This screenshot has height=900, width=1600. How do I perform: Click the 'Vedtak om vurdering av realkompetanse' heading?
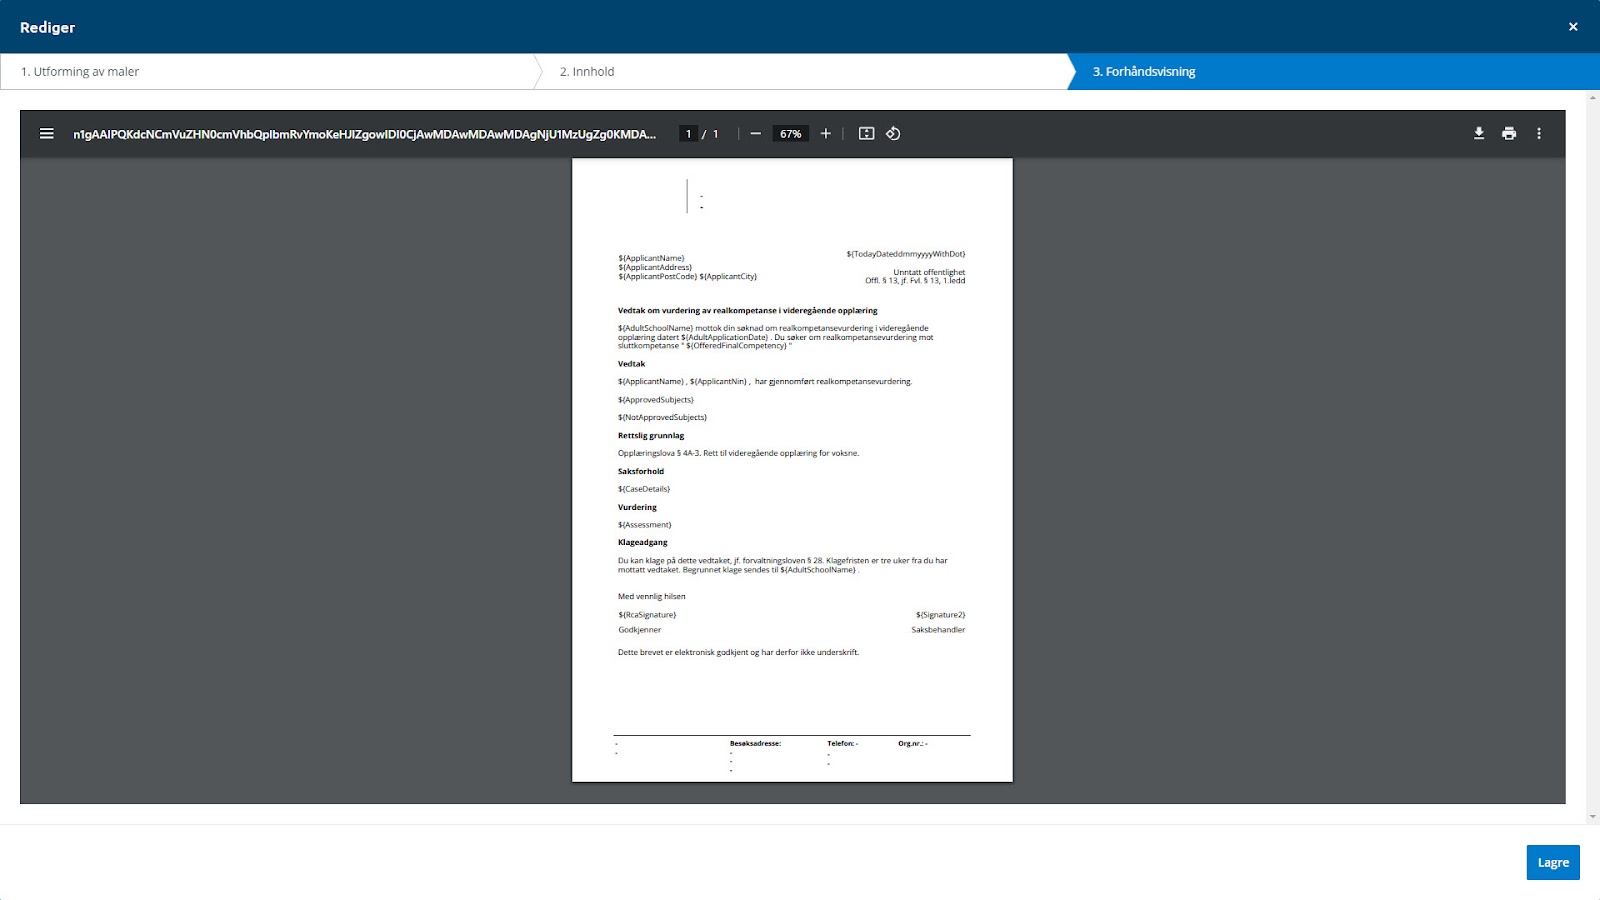[x=747, y=311]
